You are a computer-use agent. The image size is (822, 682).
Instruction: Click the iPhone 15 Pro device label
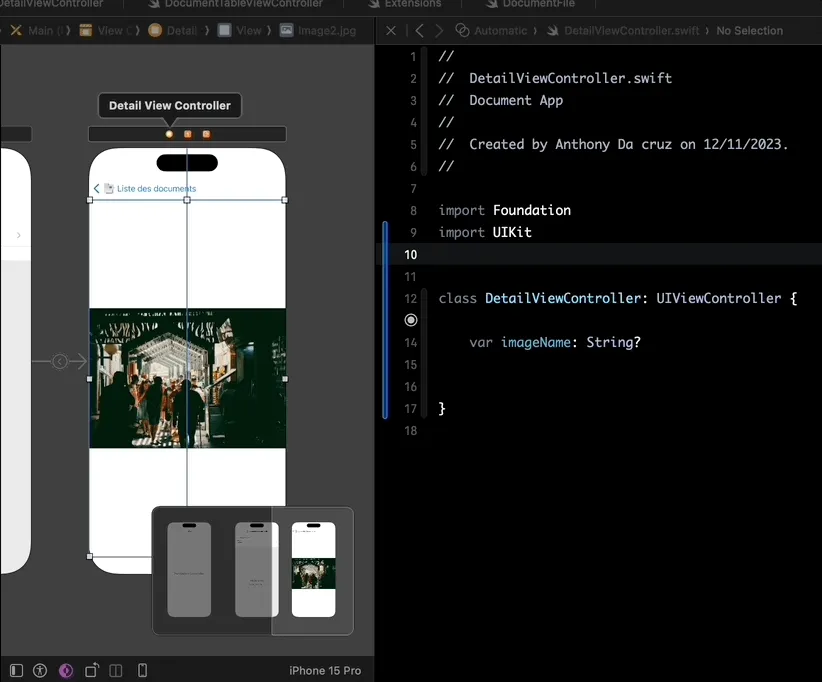(325, 670)
